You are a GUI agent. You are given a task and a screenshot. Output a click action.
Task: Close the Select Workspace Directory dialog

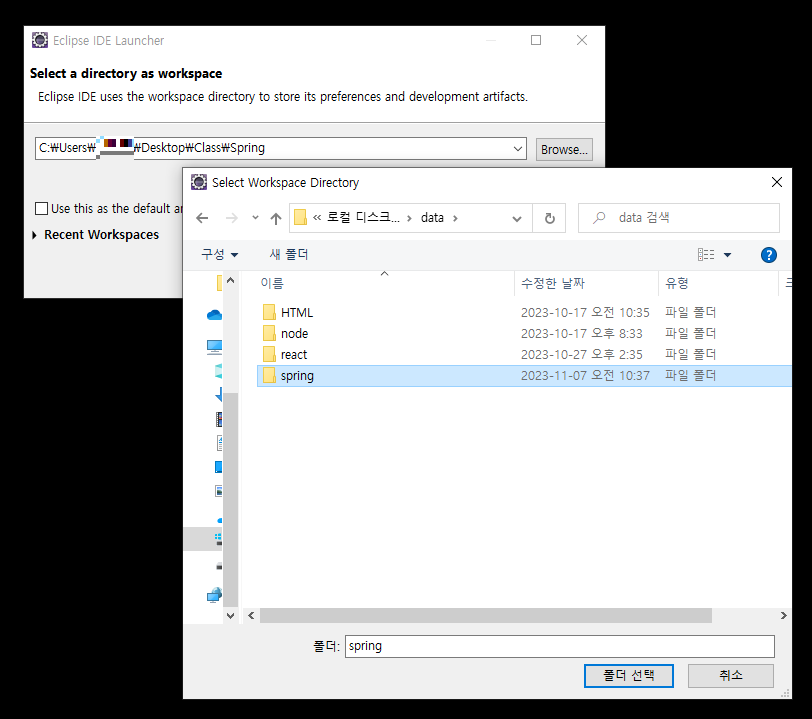click(777, 182)
